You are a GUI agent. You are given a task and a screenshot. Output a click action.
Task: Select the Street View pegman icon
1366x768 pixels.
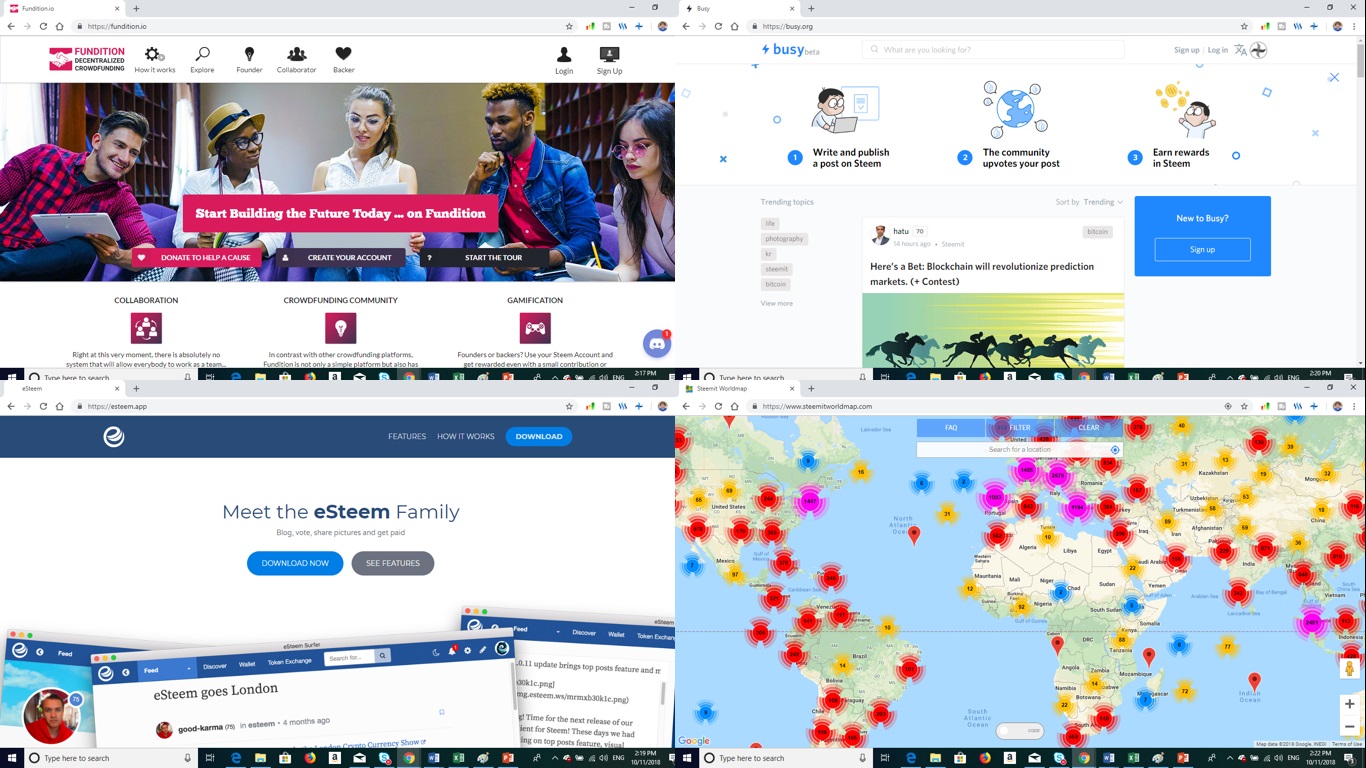tap(1350, 668)
